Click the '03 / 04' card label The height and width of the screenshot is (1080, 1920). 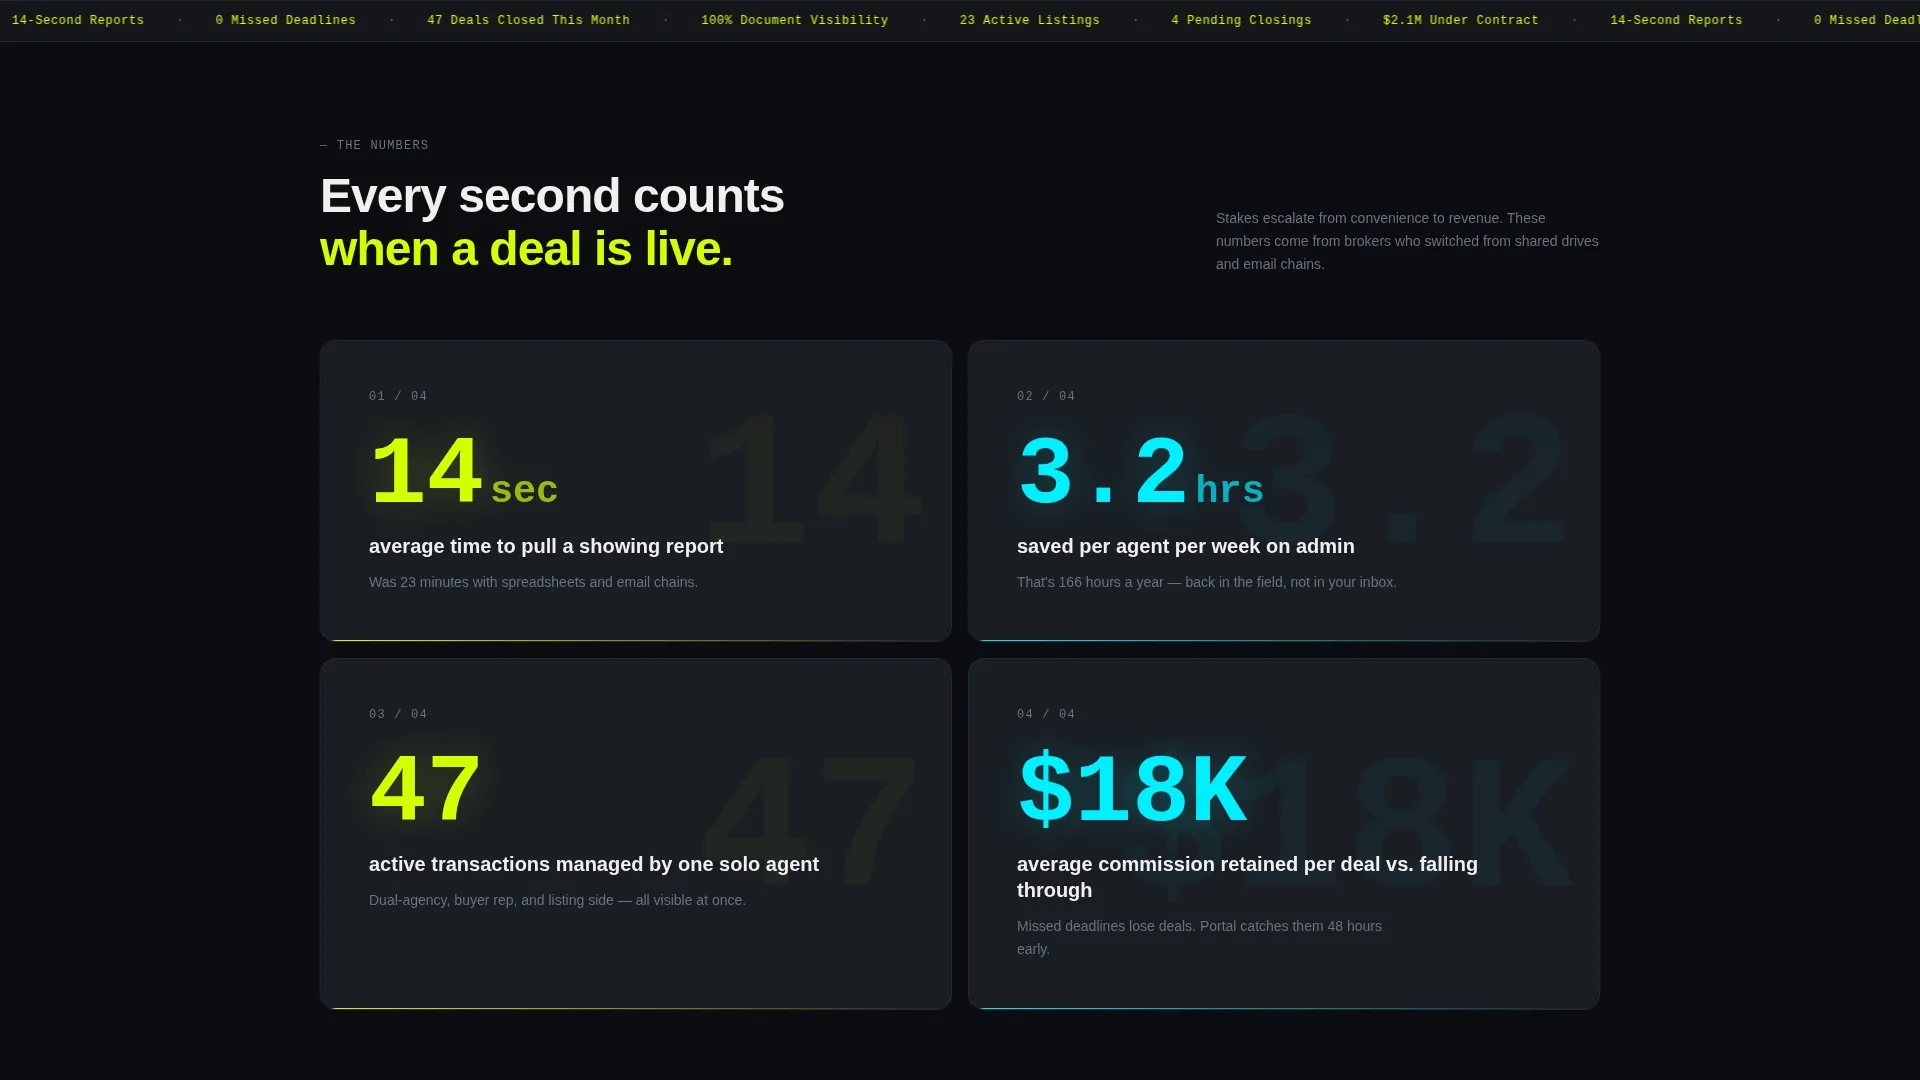pyautogui.click(x=398, y=714)
